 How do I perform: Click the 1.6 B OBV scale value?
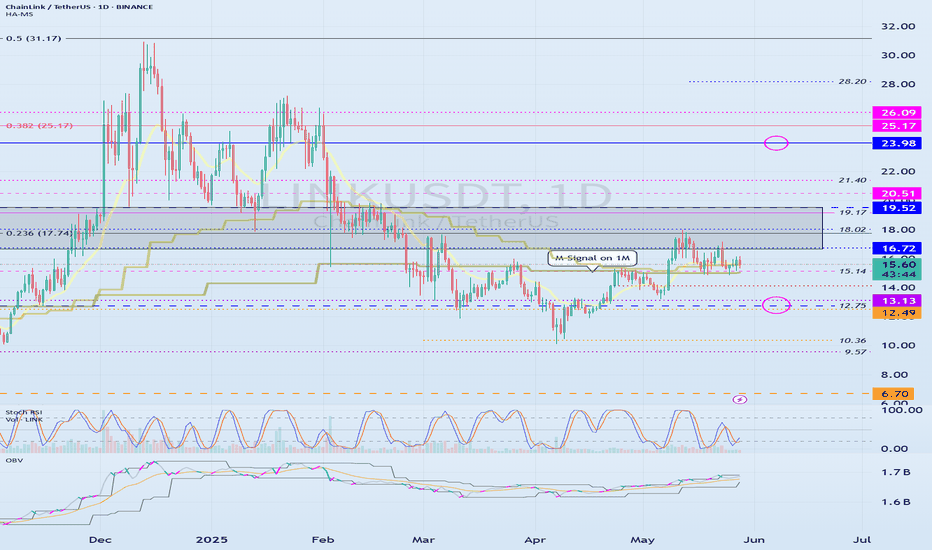tap(896, 502)
